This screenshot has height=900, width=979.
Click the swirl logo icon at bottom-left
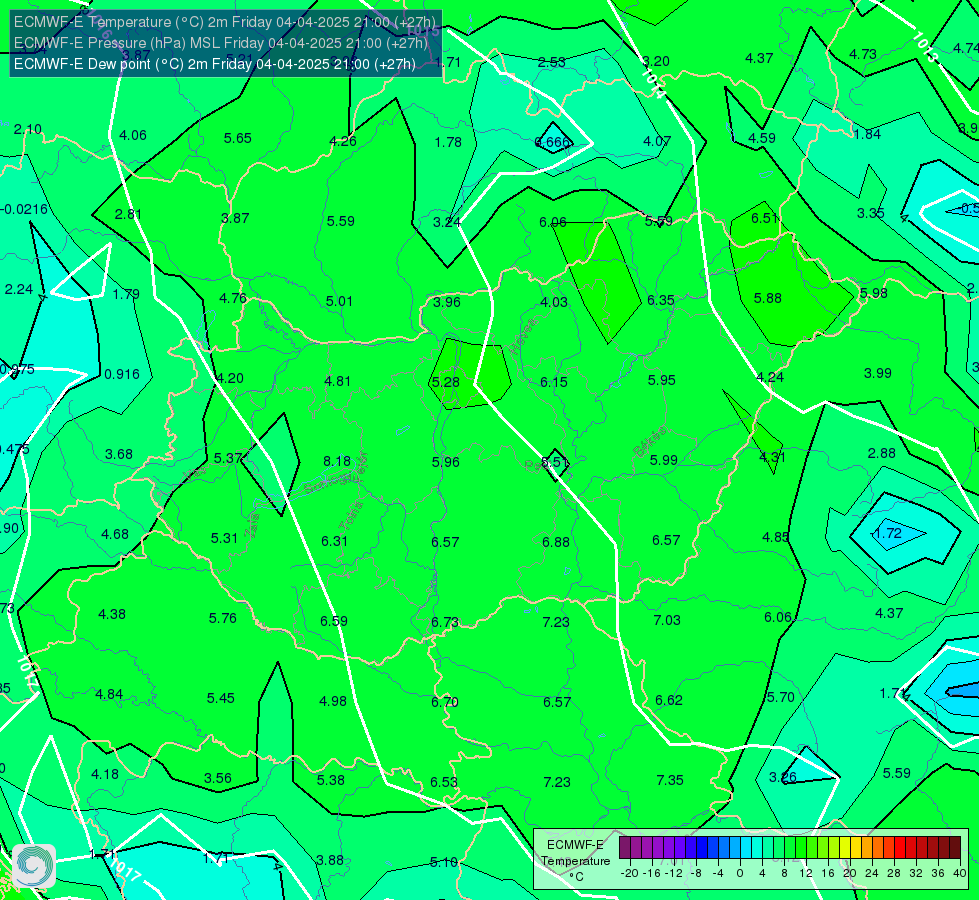tap(34, 866)
